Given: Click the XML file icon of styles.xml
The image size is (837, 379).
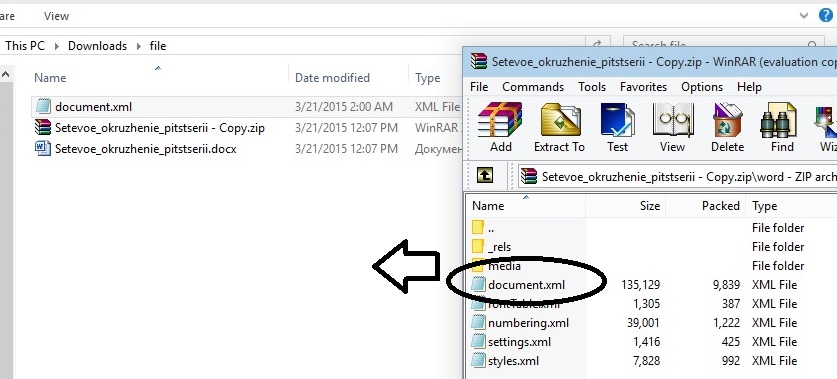Looking at the screenshot, I should point(478,360).
